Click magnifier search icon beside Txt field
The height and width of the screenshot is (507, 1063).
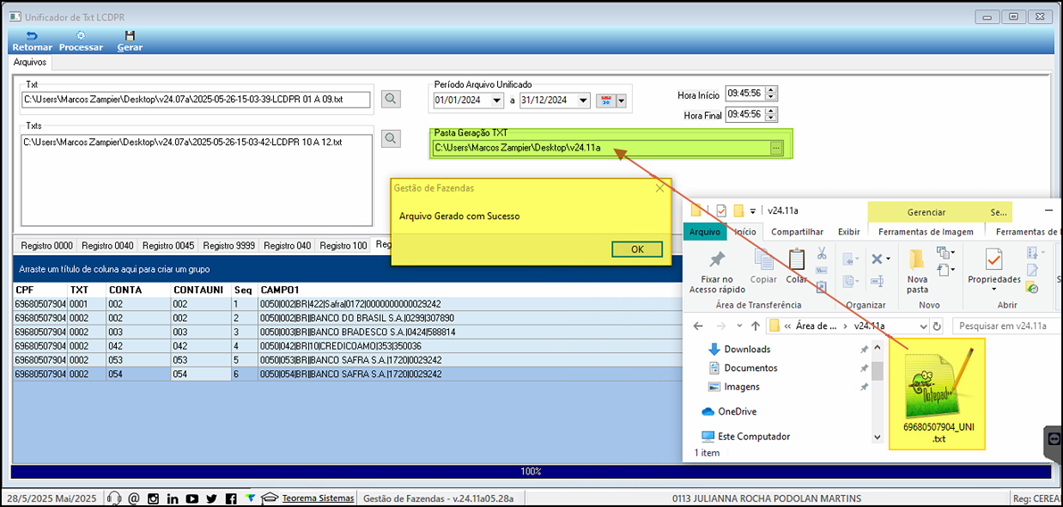point(390,99)
